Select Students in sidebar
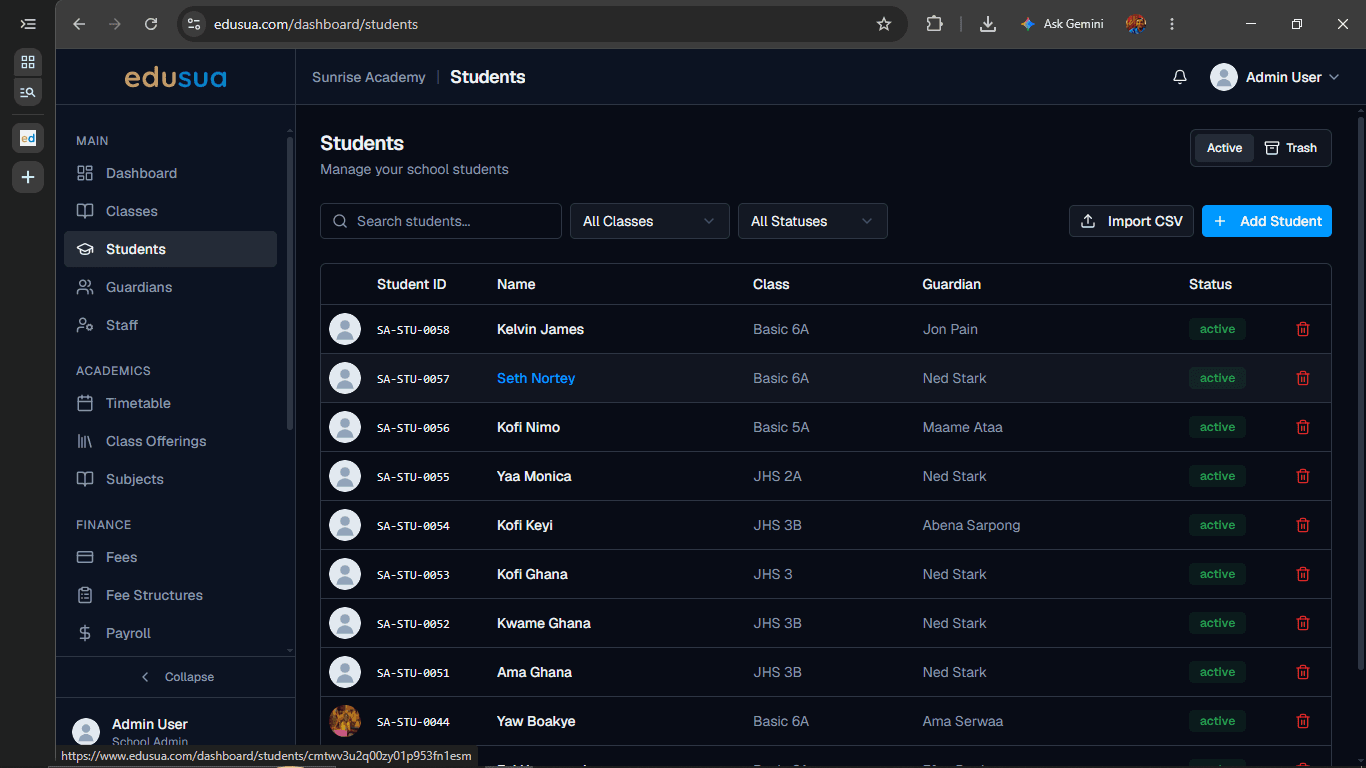Screen dimensions: 1366x768 pos(170,249)
